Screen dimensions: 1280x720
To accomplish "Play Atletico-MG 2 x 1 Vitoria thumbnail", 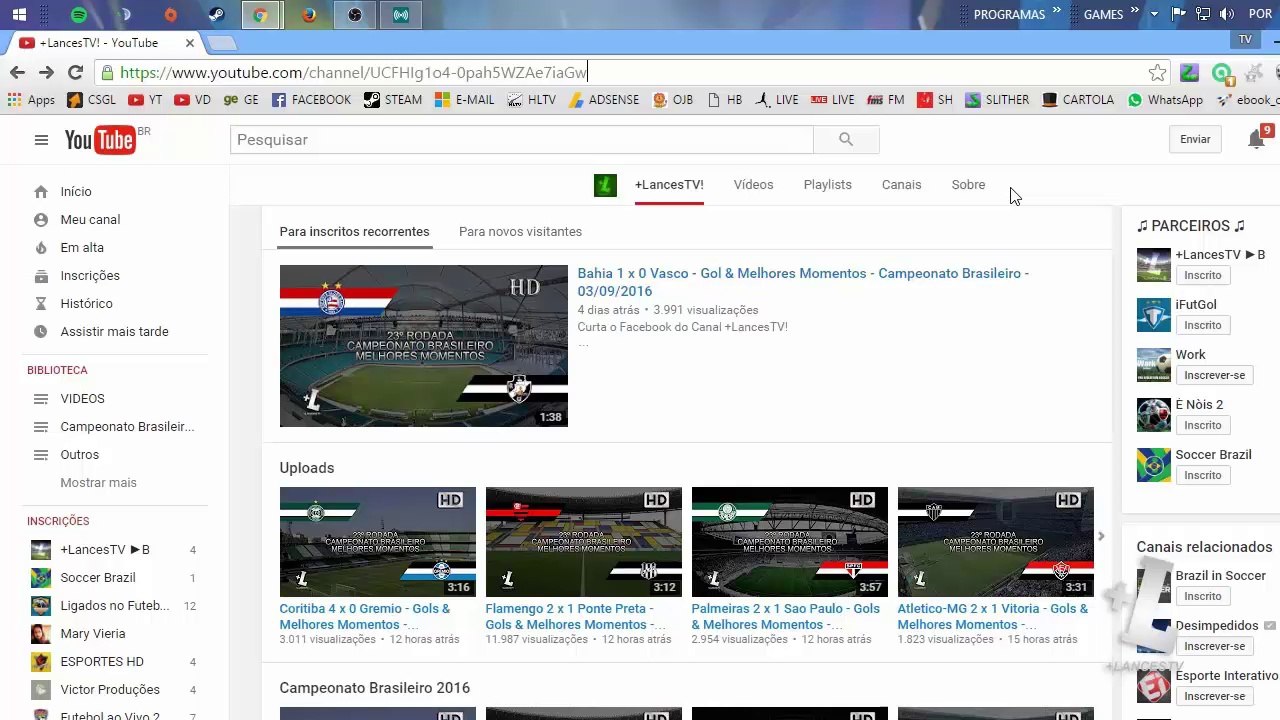I will [x=995, y=542].
